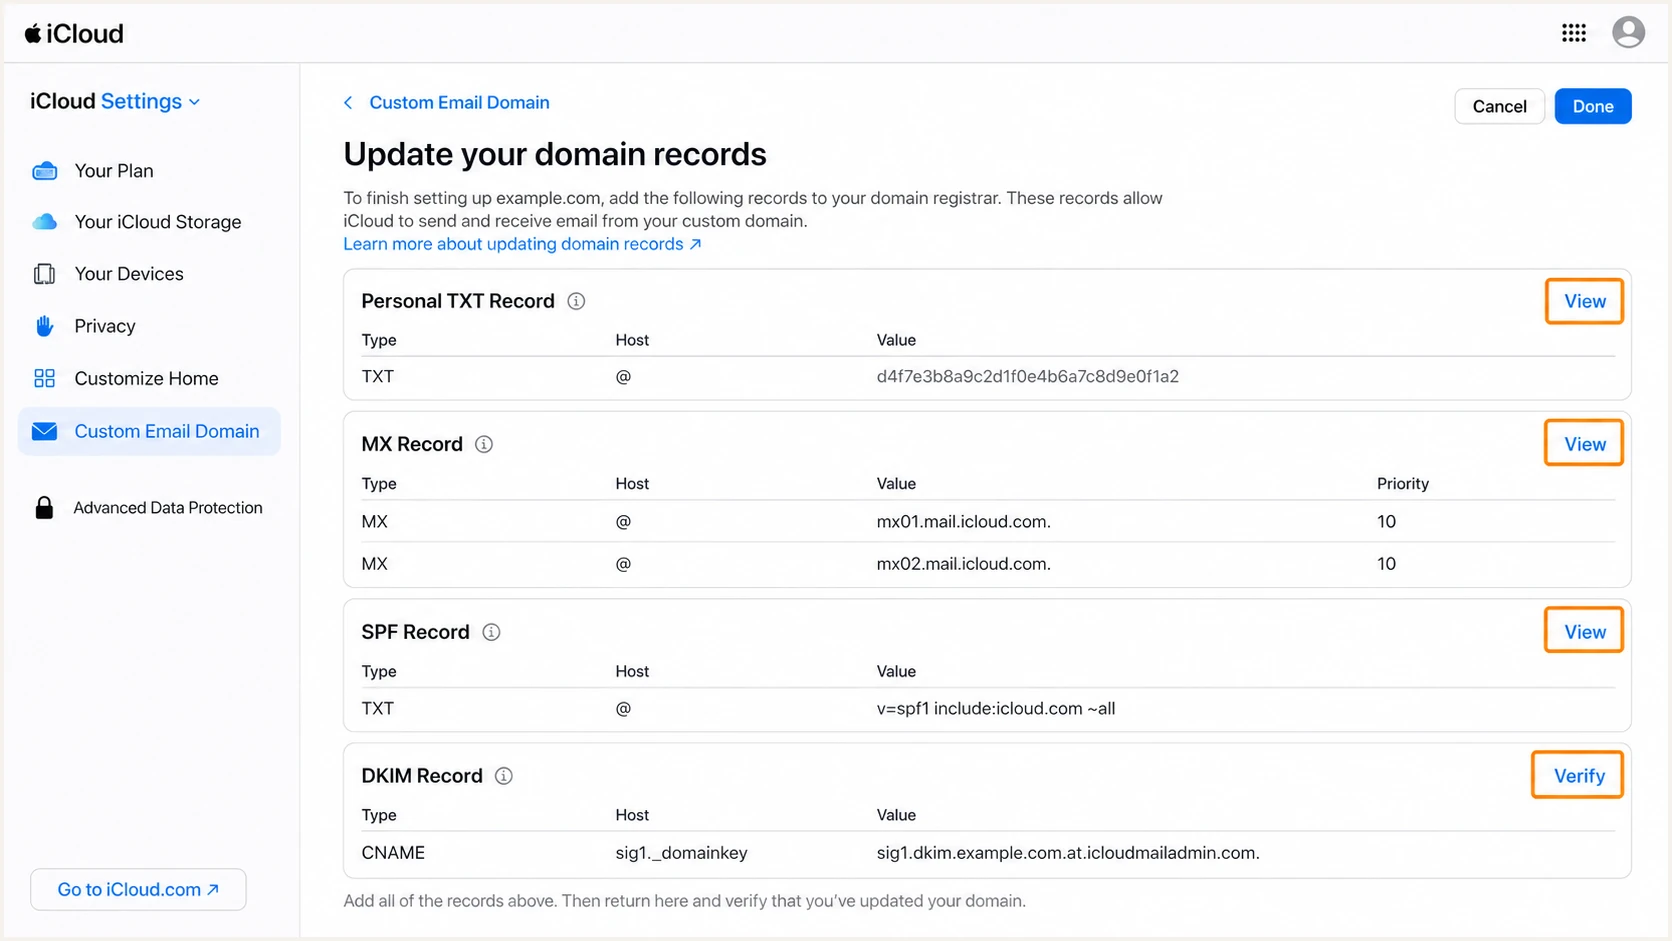Screen dimensions: 1672x941
Task: Verify the DKIM Record
Action: [x=1578, y=776]
